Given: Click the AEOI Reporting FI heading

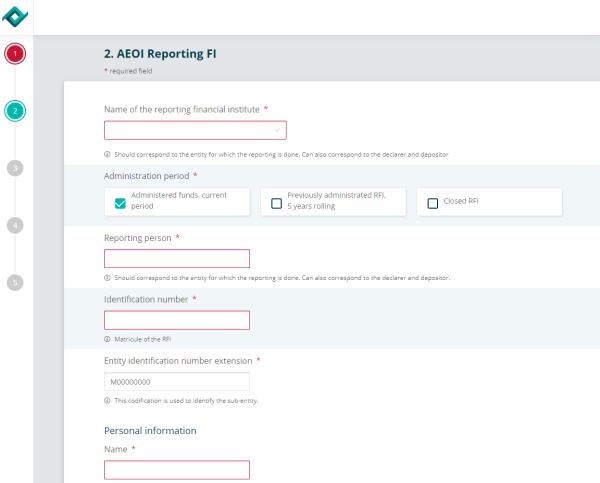Looking at the screenshot, I should (x=160, y=54).
